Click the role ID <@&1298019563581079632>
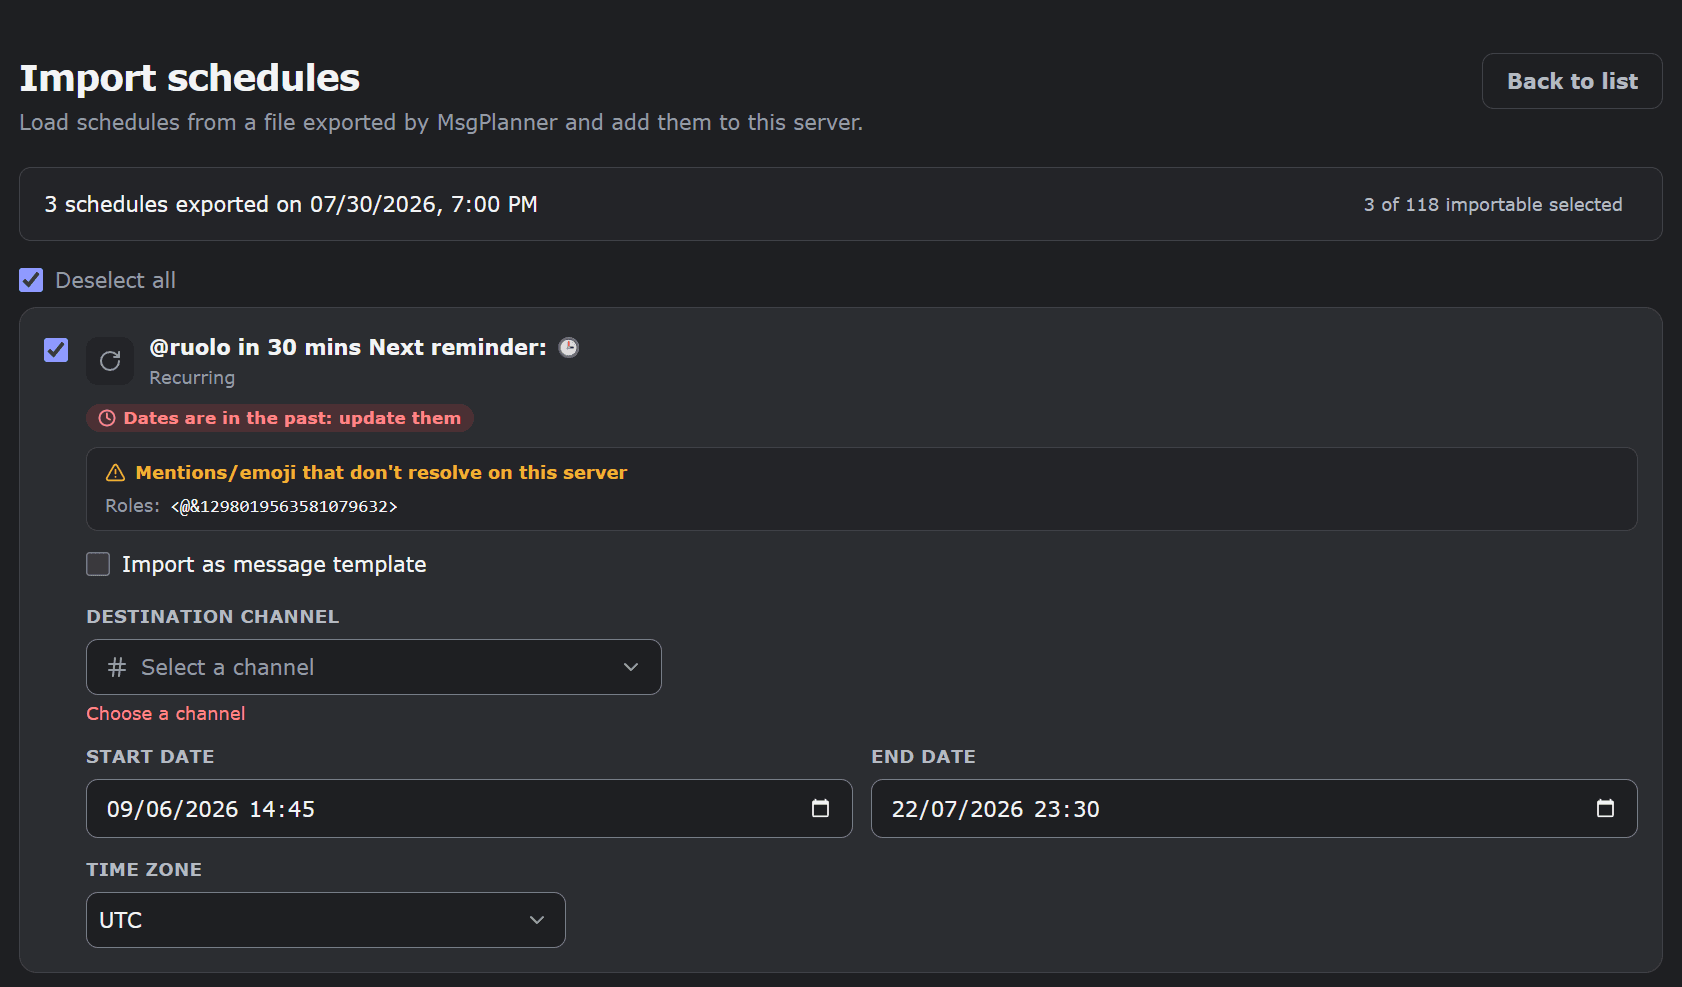 click(284, 507)
